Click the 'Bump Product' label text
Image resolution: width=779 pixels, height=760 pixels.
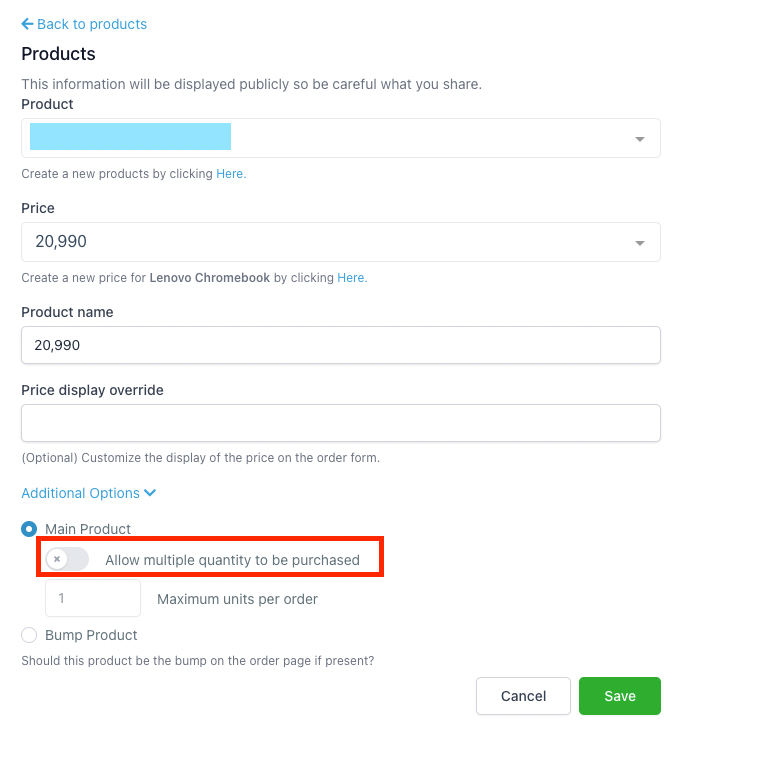(x=91, y=635)
